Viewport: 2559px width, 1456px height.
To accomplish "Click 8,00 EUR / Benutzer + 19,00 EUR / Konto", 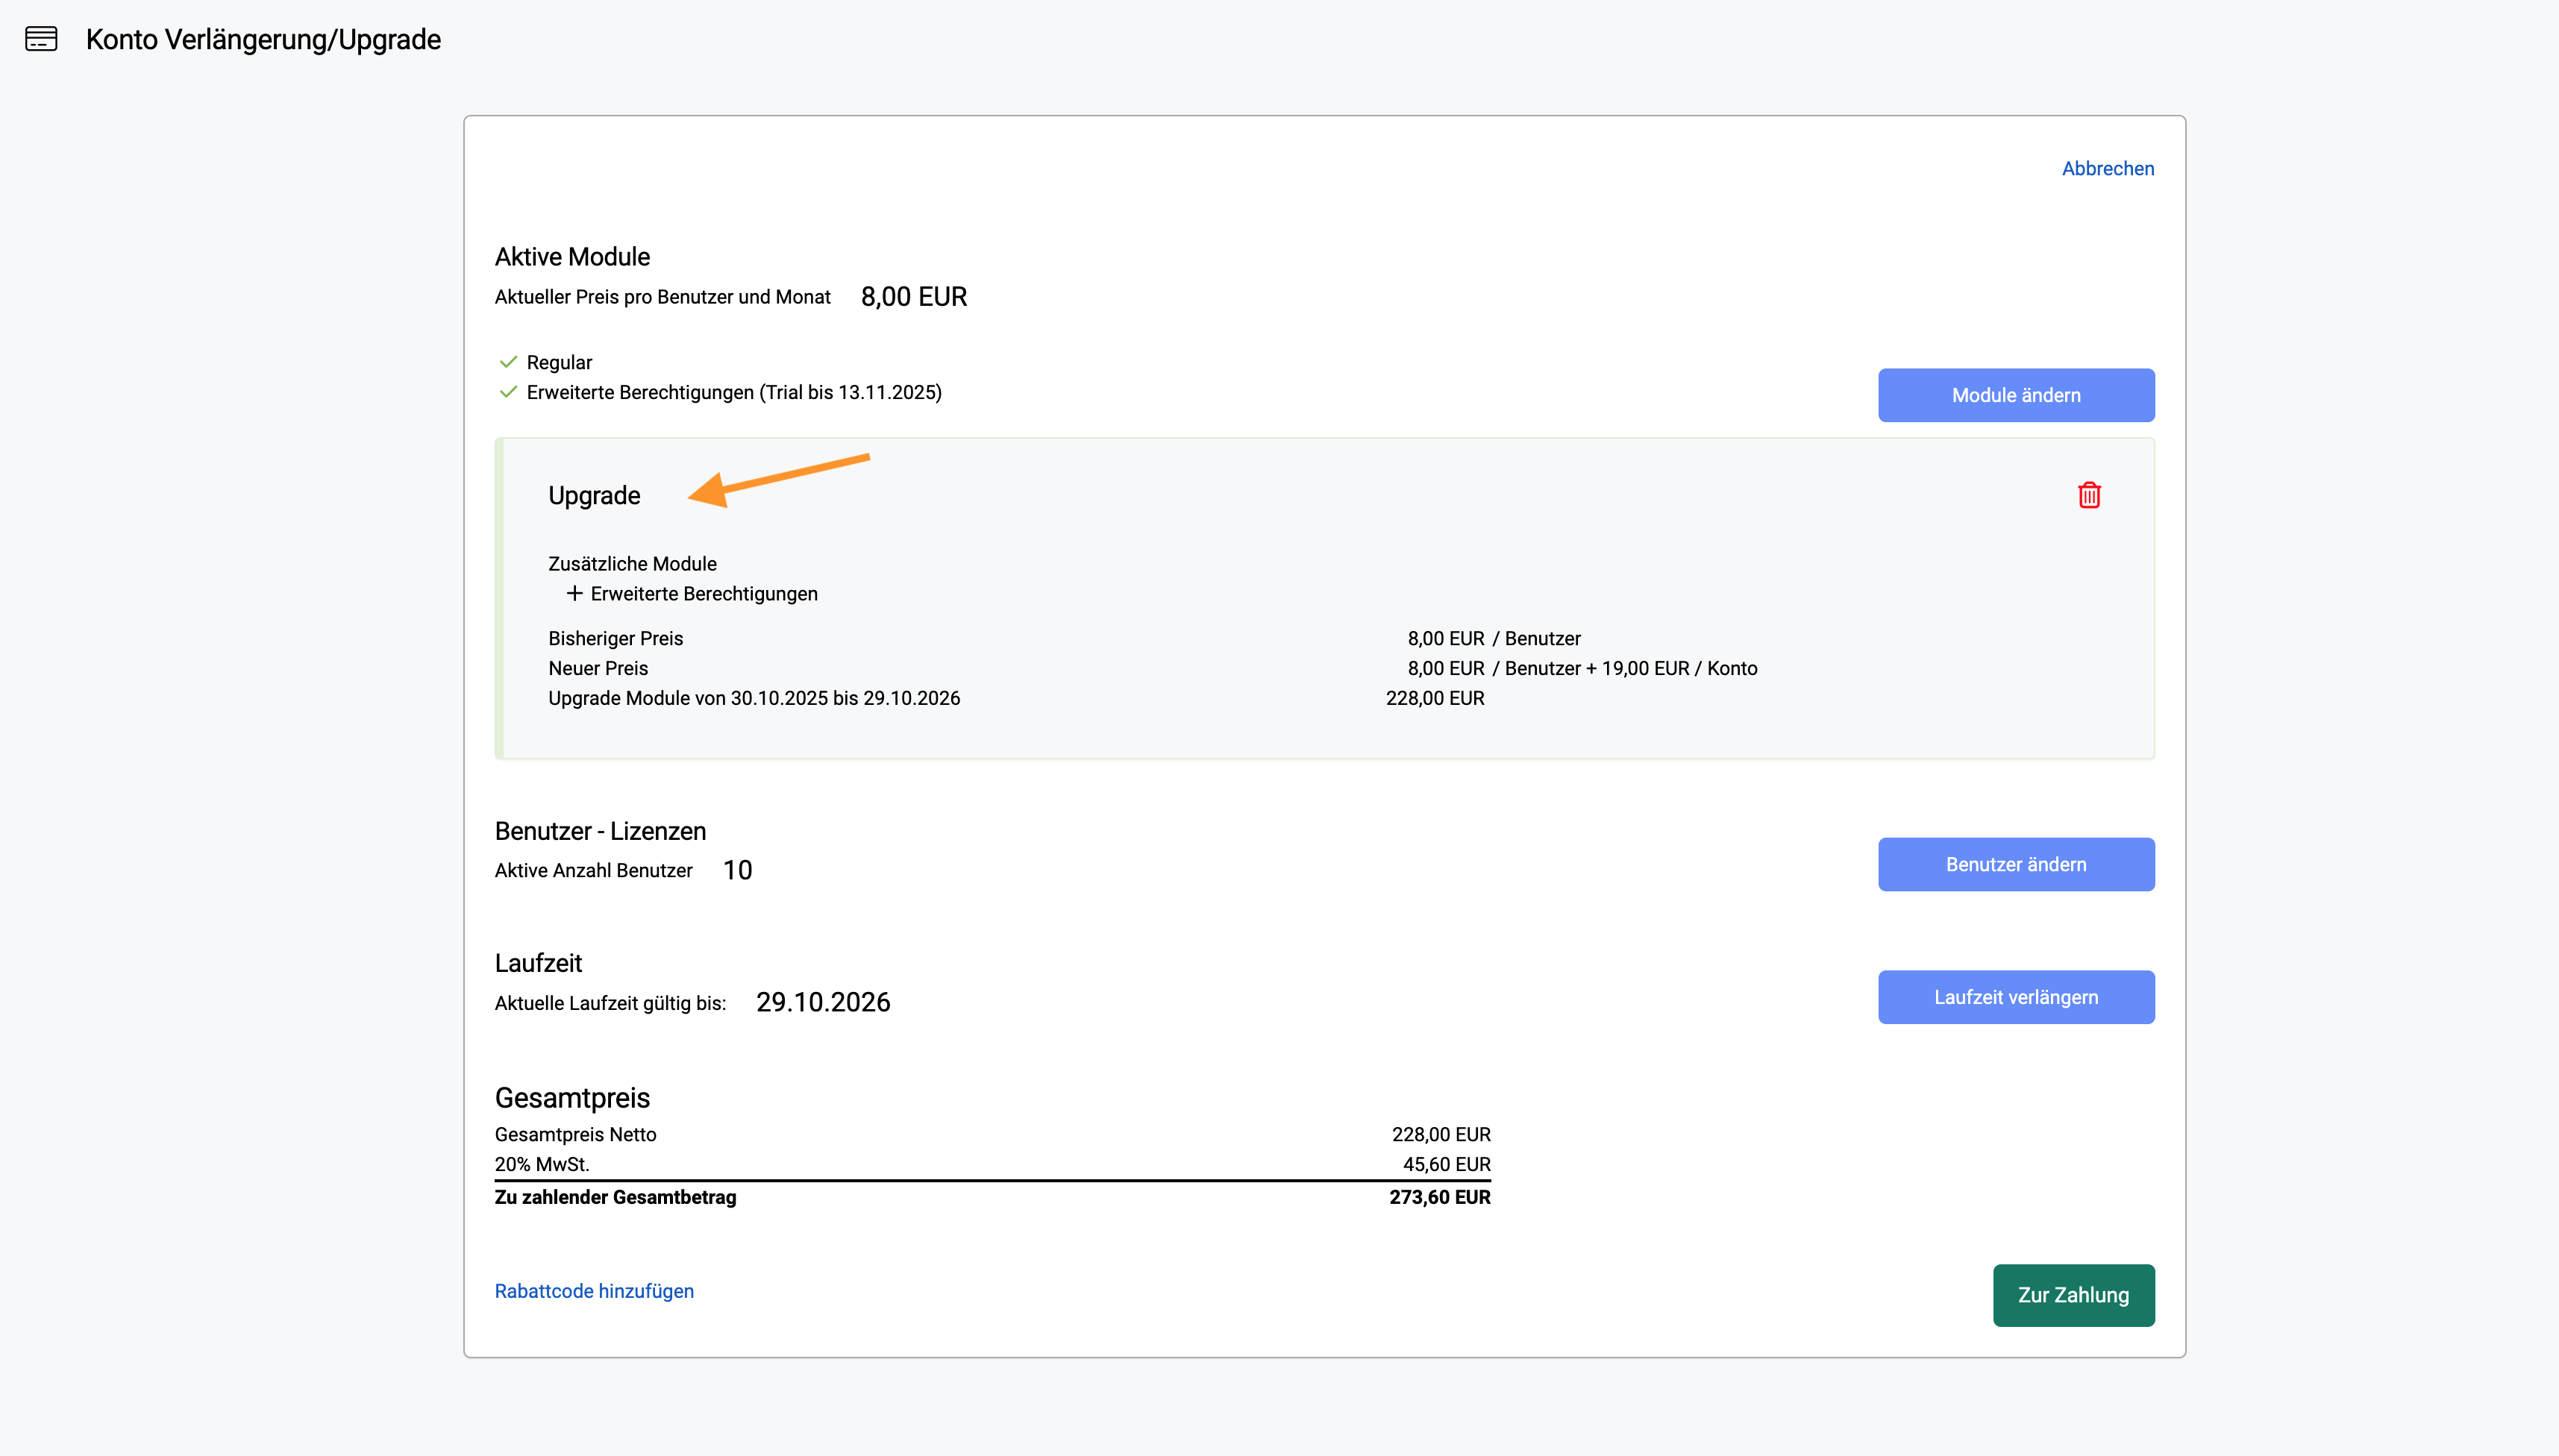I will tap(1582, 668).
